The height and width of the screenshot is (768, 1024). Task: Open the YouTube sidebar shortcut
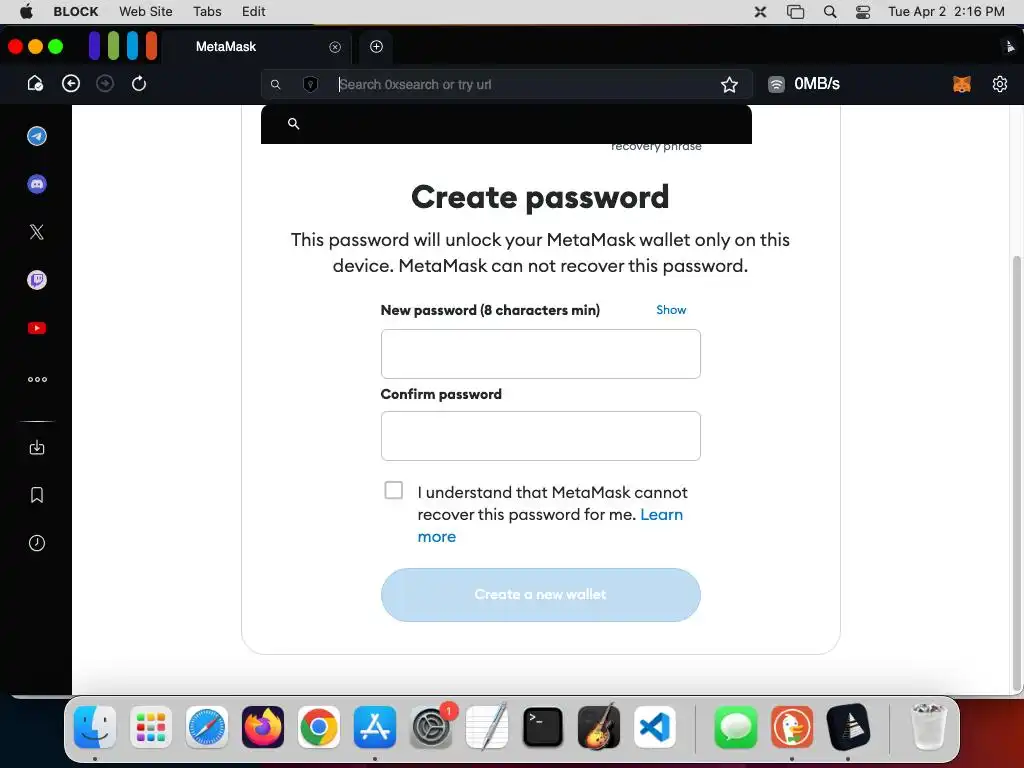pos(37,328)
